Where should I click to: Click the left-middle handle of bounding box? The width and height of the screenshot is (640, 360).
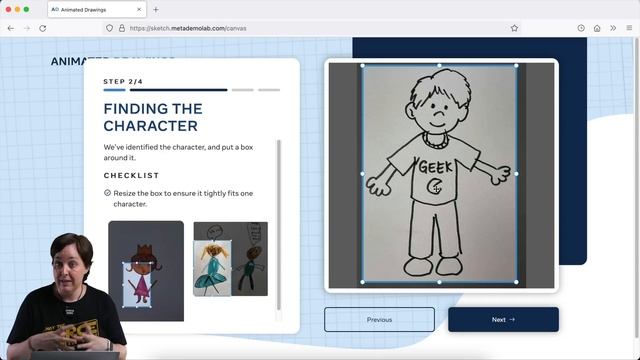[362, 174]
